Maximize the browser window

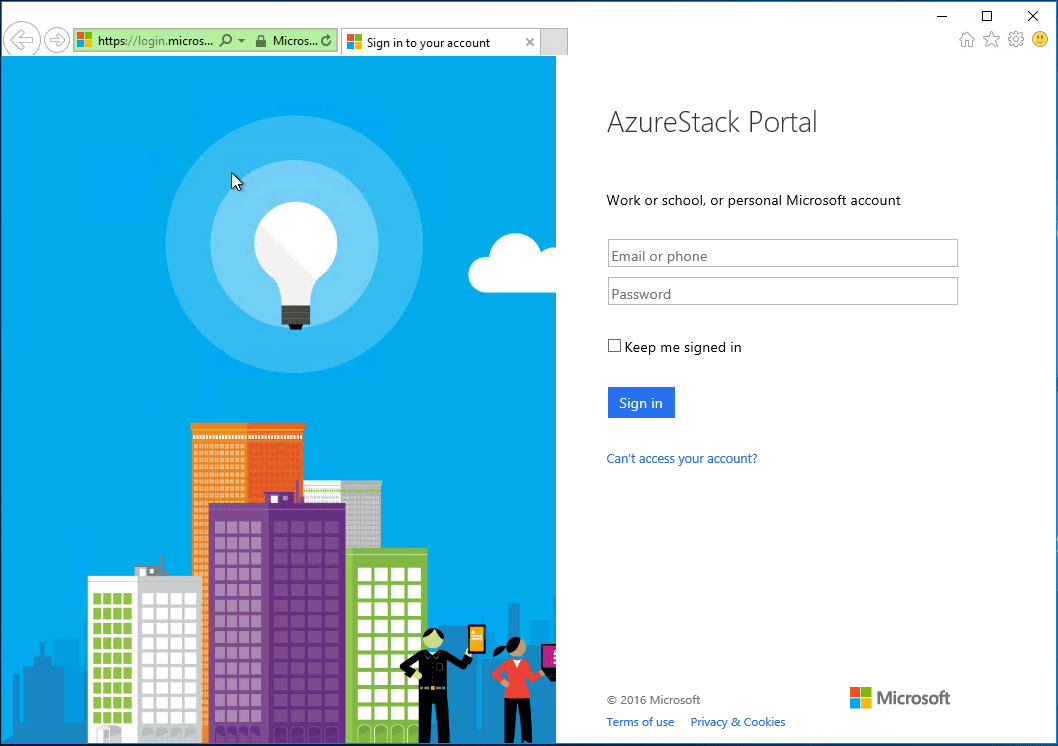[986, 16]
